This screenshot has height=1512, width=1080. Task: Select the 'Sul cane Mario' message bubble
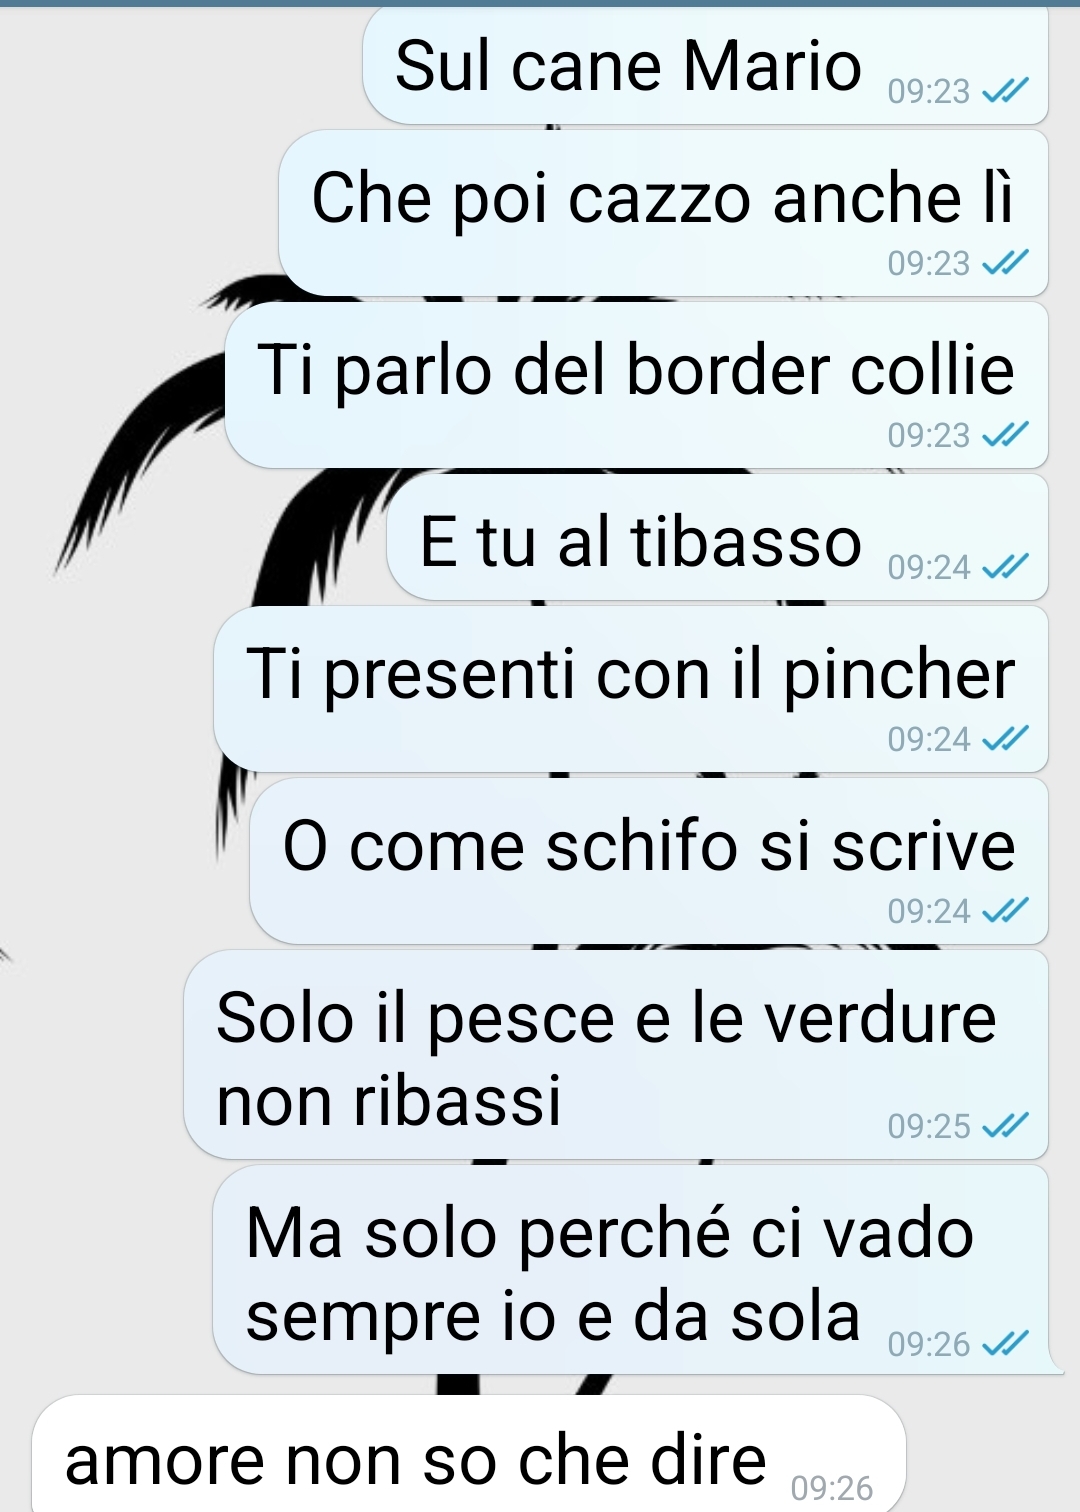[x=705, y=66]
